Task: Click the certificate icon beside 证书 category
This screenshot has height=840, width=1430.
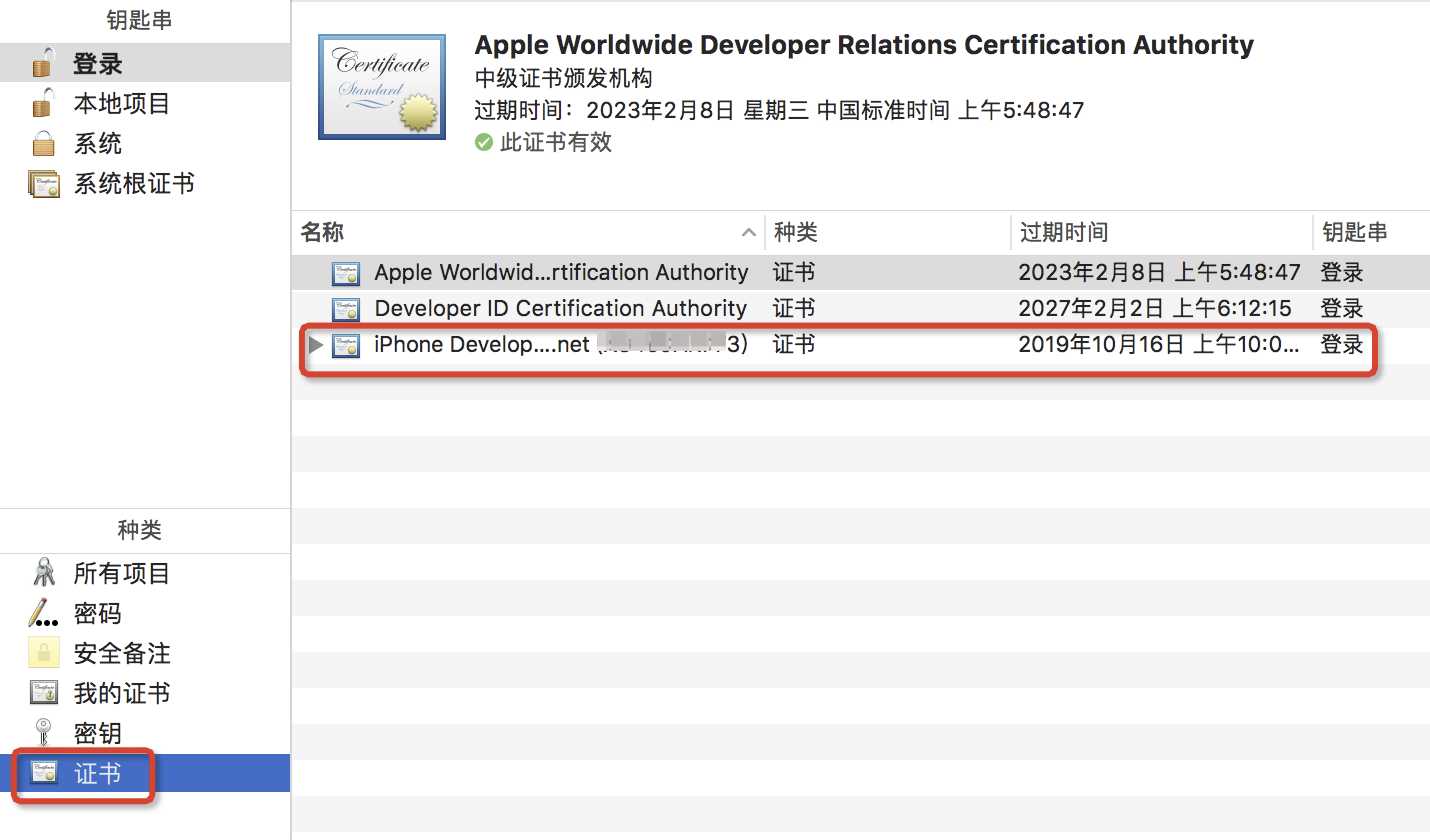Action: 43,774
